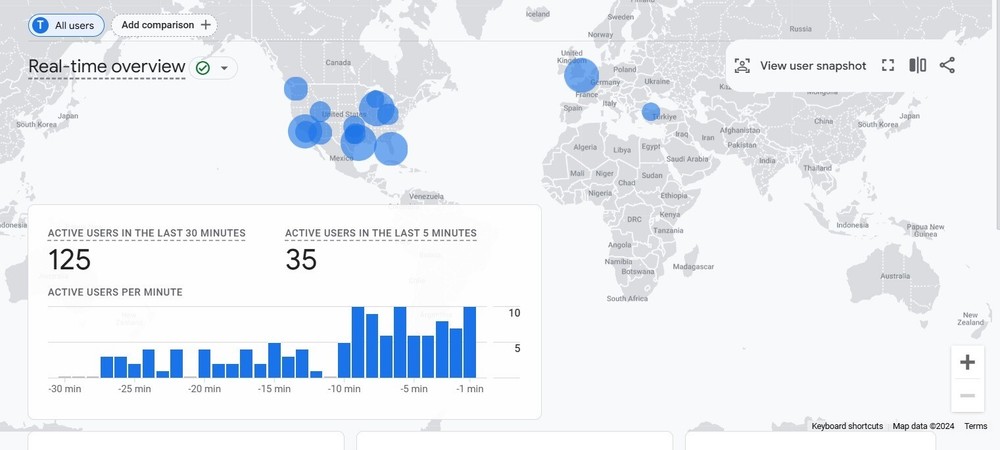
Task: Zoom in the map with plus
Action: (x=967, y=362)
